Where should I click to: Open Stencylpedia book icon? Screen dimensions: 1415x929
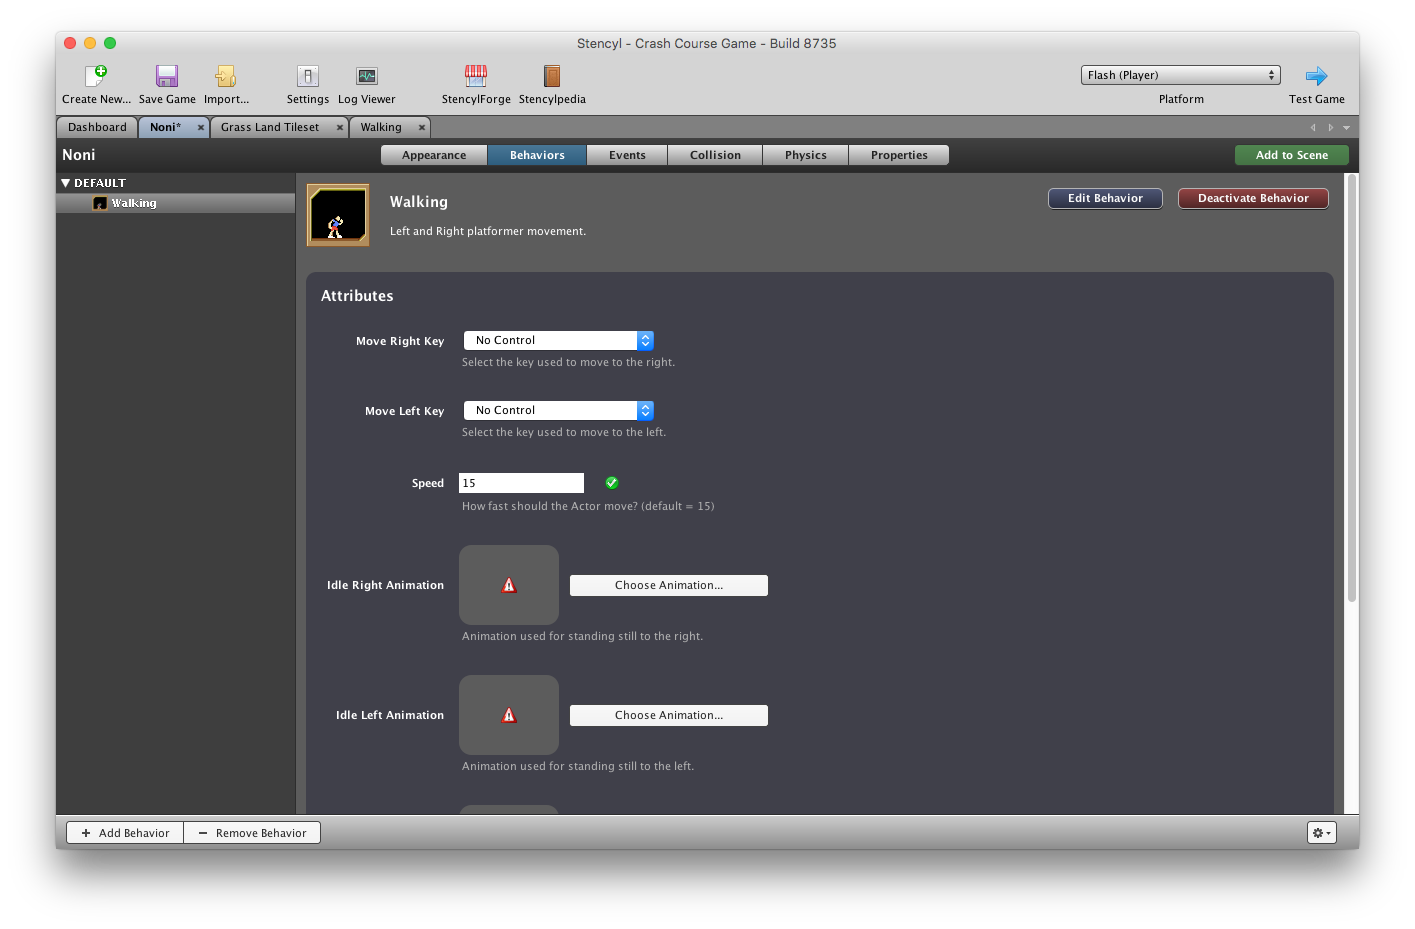tap(552, 76)
